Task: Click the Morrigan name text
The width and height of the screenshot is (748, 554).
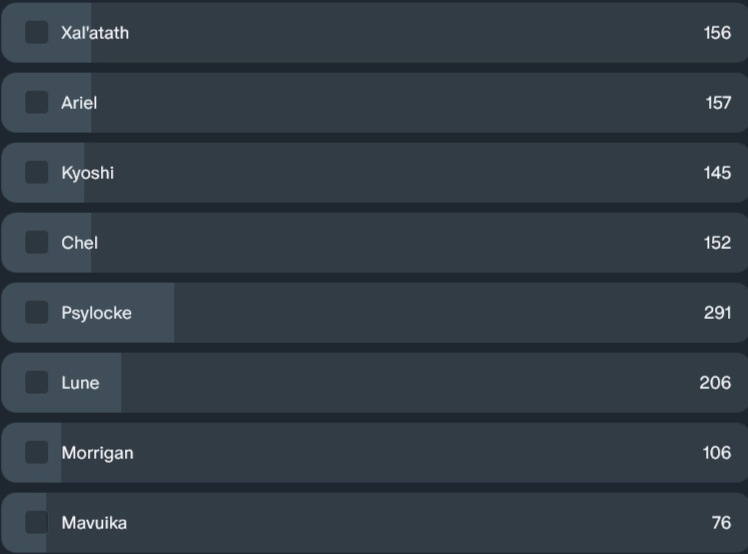Action: click(97, 453)
